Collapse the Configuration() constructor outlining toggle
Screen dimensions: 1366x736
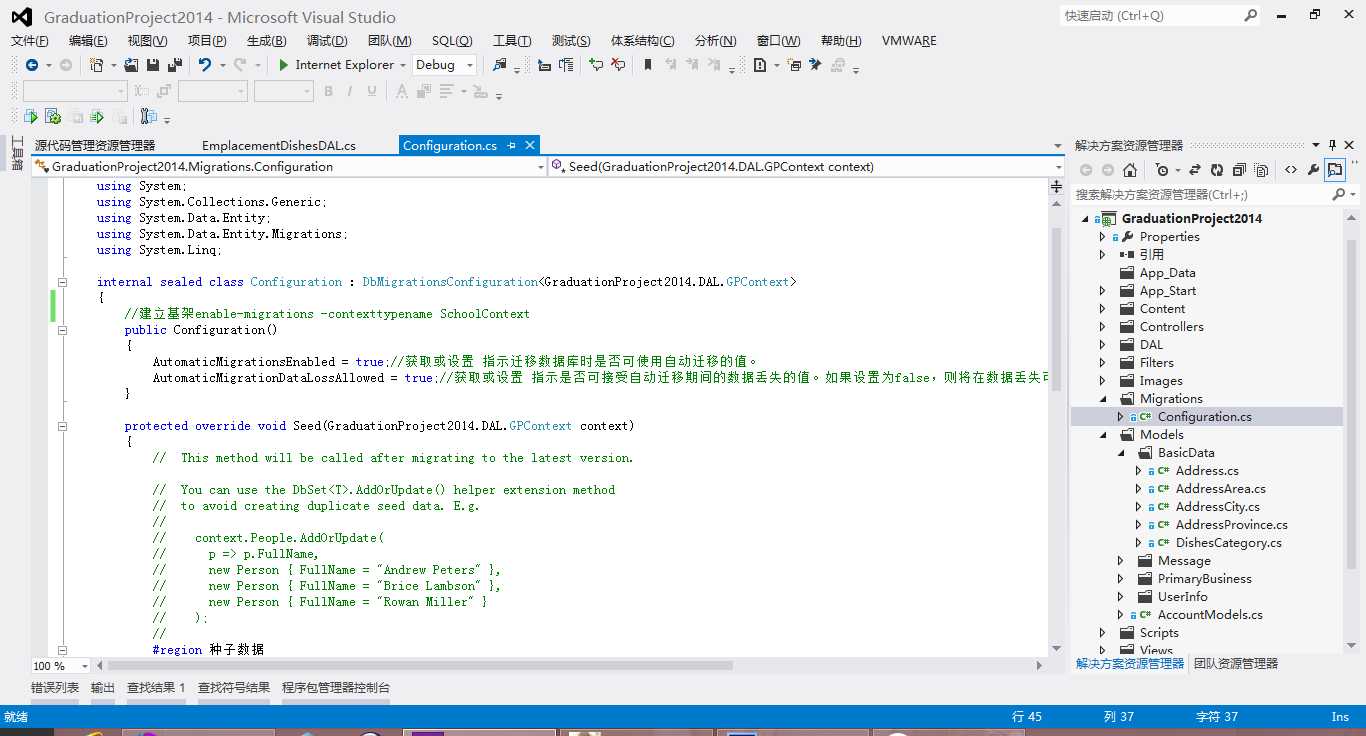62,330
